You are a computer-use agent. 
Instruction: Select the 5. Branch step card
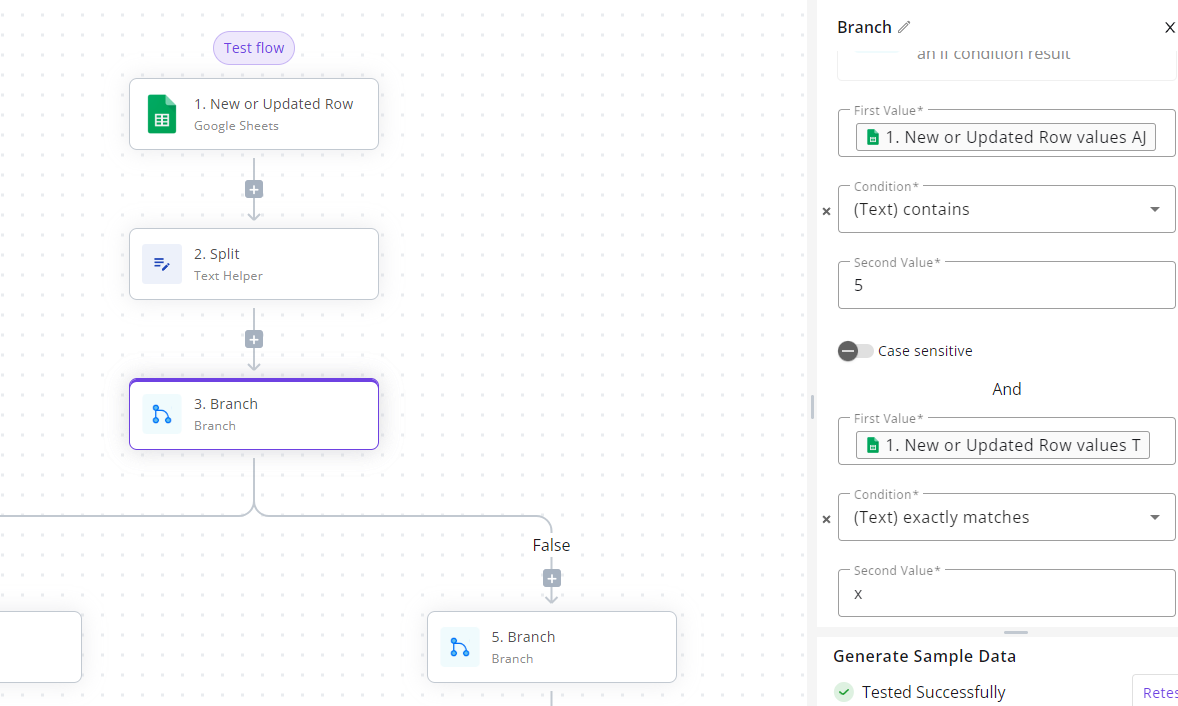click(551, 647)
